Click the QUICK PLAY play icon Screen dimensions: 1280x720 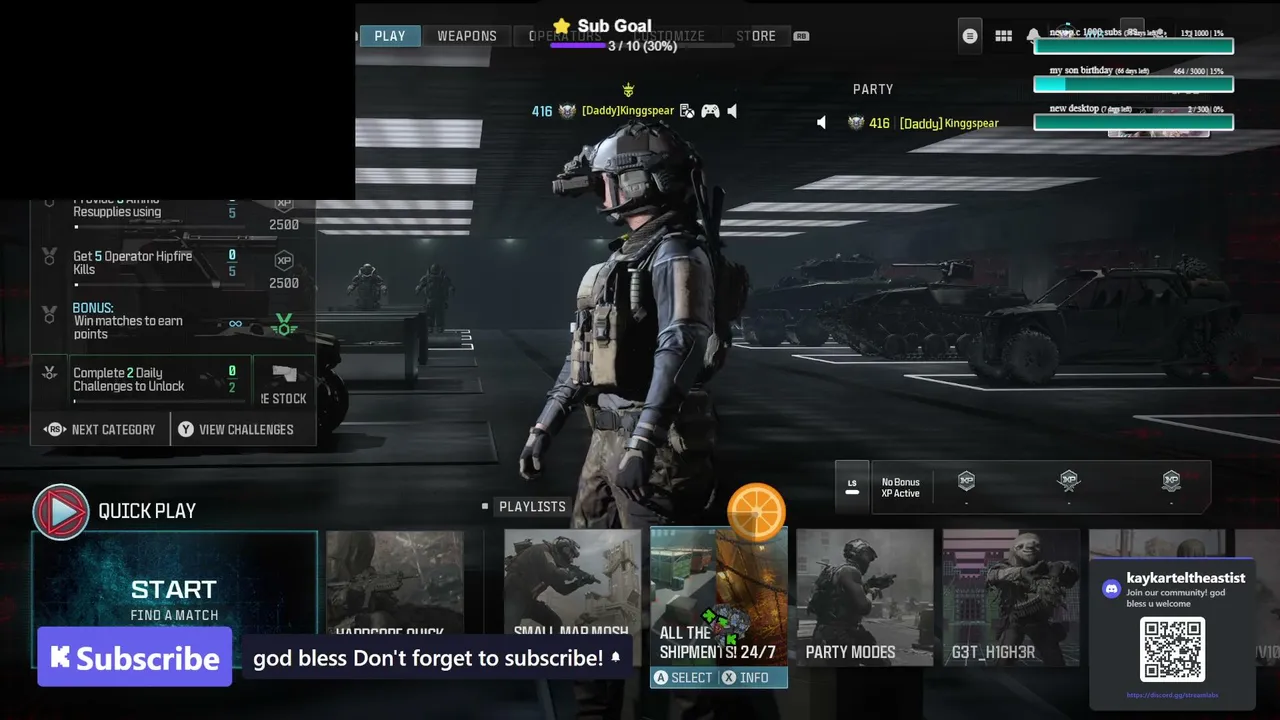[60, 512]
